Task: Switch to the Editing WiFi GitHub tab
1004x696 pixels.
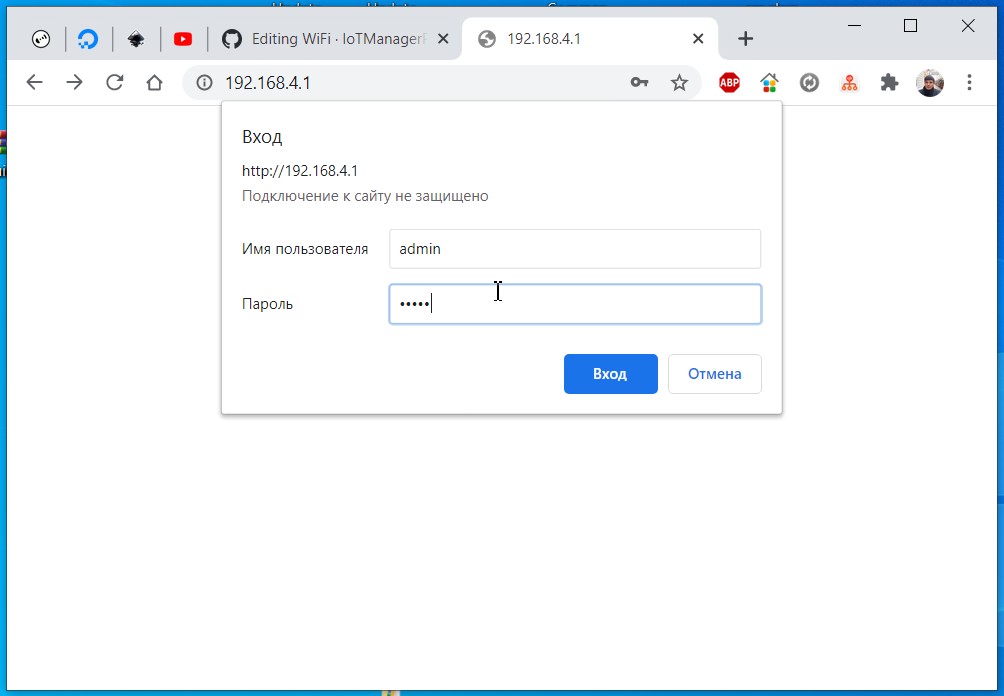Action: [332, 39]
